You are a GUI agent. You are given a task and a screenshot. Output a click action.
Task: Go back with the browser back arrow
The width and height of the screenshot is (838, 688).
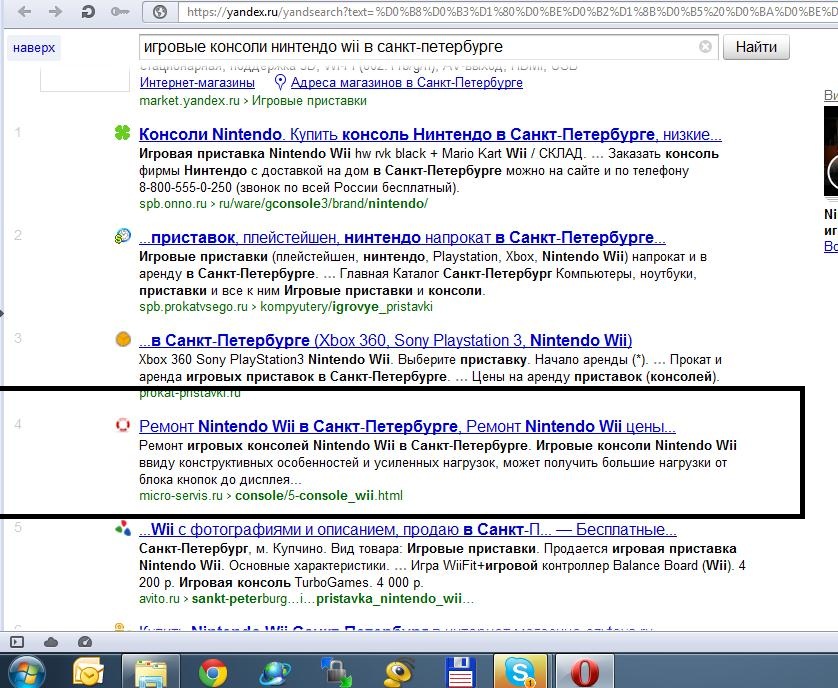(25, 11)
